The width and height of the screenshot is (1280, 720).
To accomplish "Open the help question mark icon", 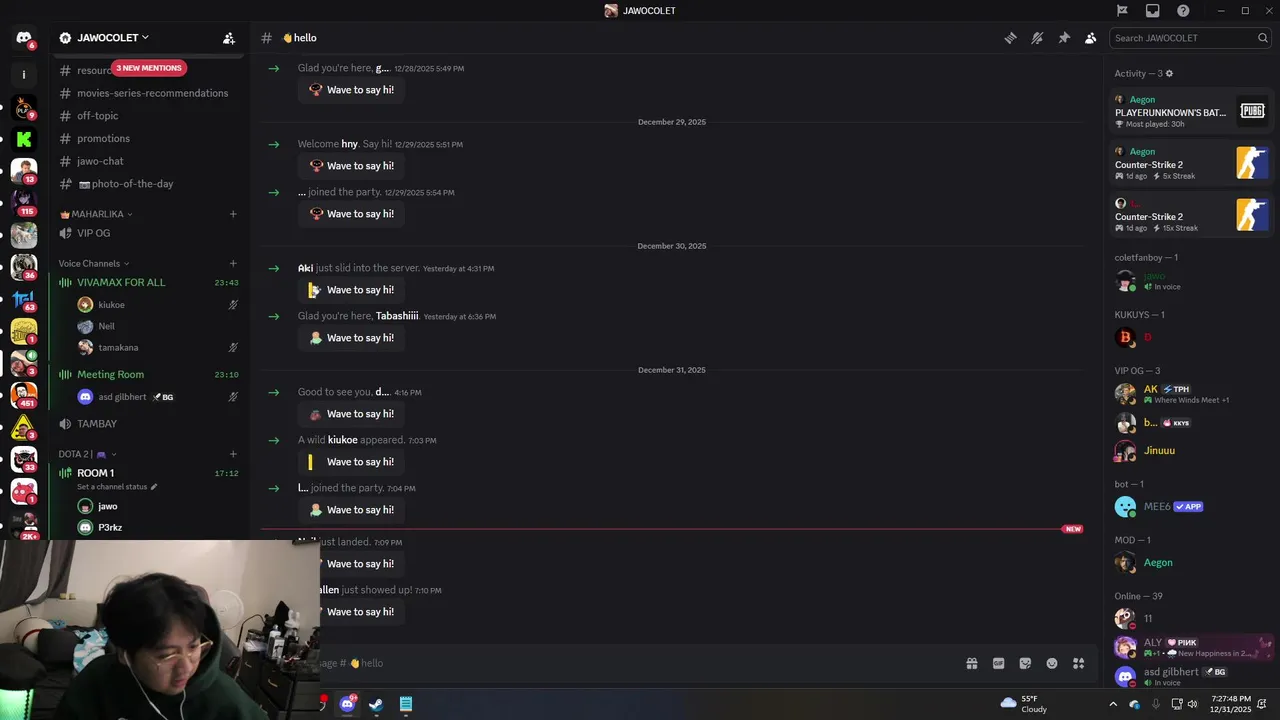I will click(x=1183, y=11).
